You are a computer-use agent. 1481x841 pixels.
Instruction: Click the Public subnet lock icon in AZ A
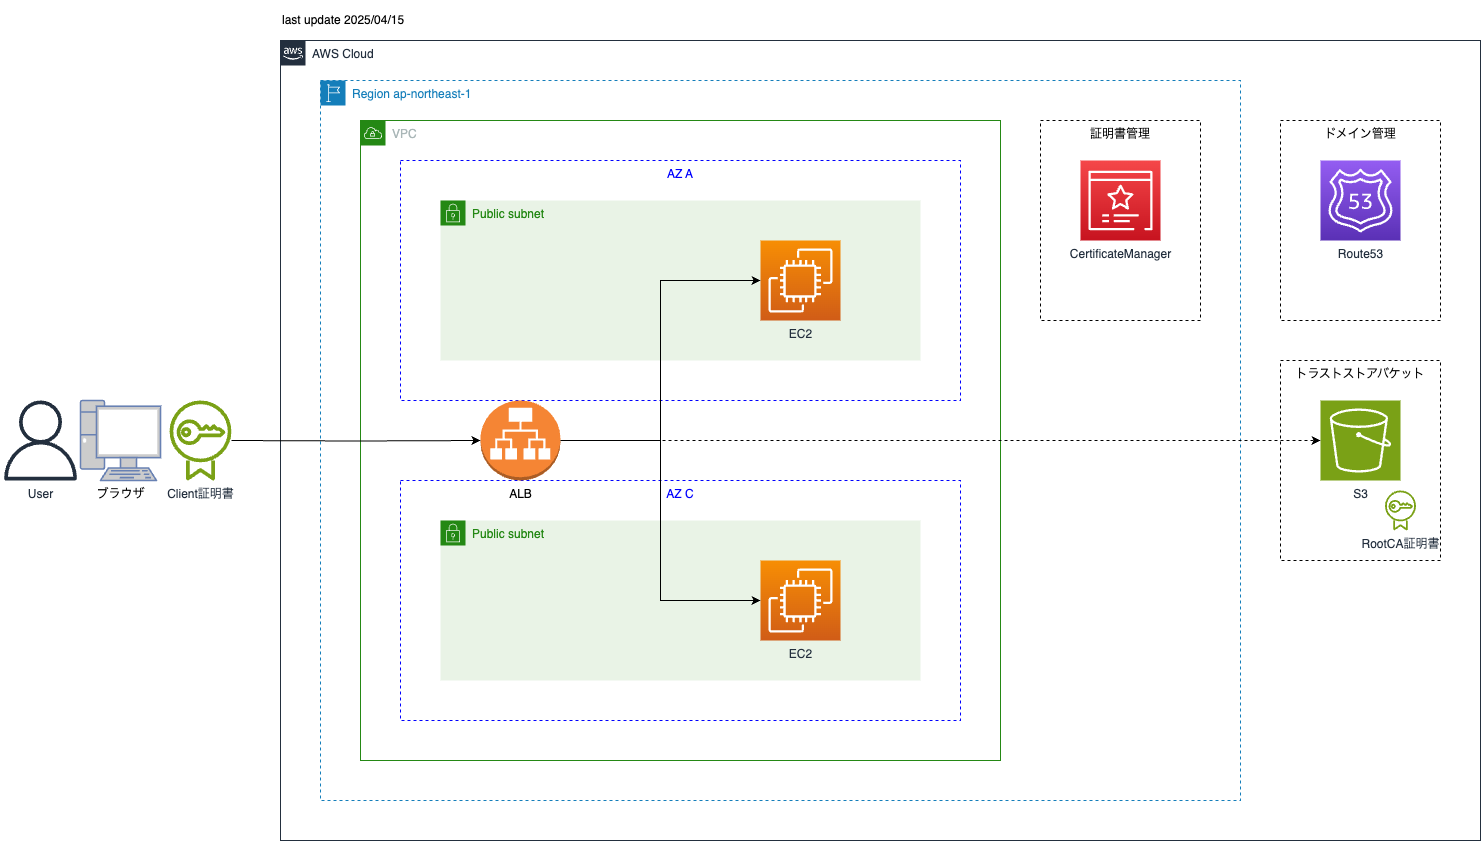(x=454, y=213)
